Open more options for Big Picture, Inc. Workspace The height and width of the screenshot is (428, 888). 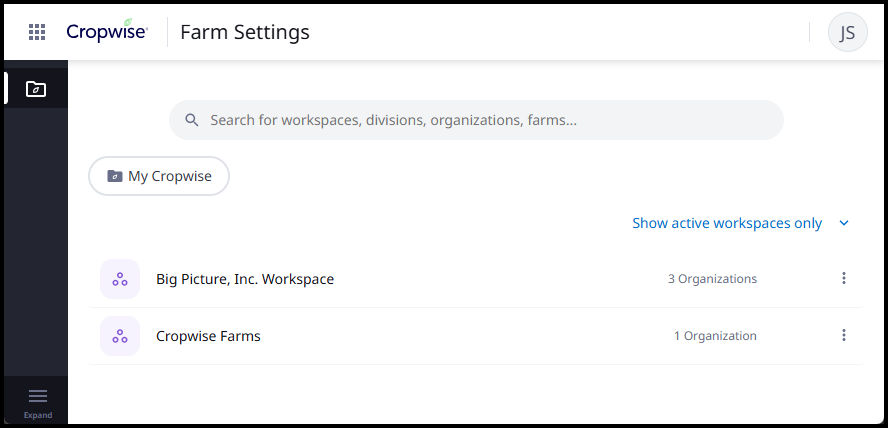(x=844, y=279)
